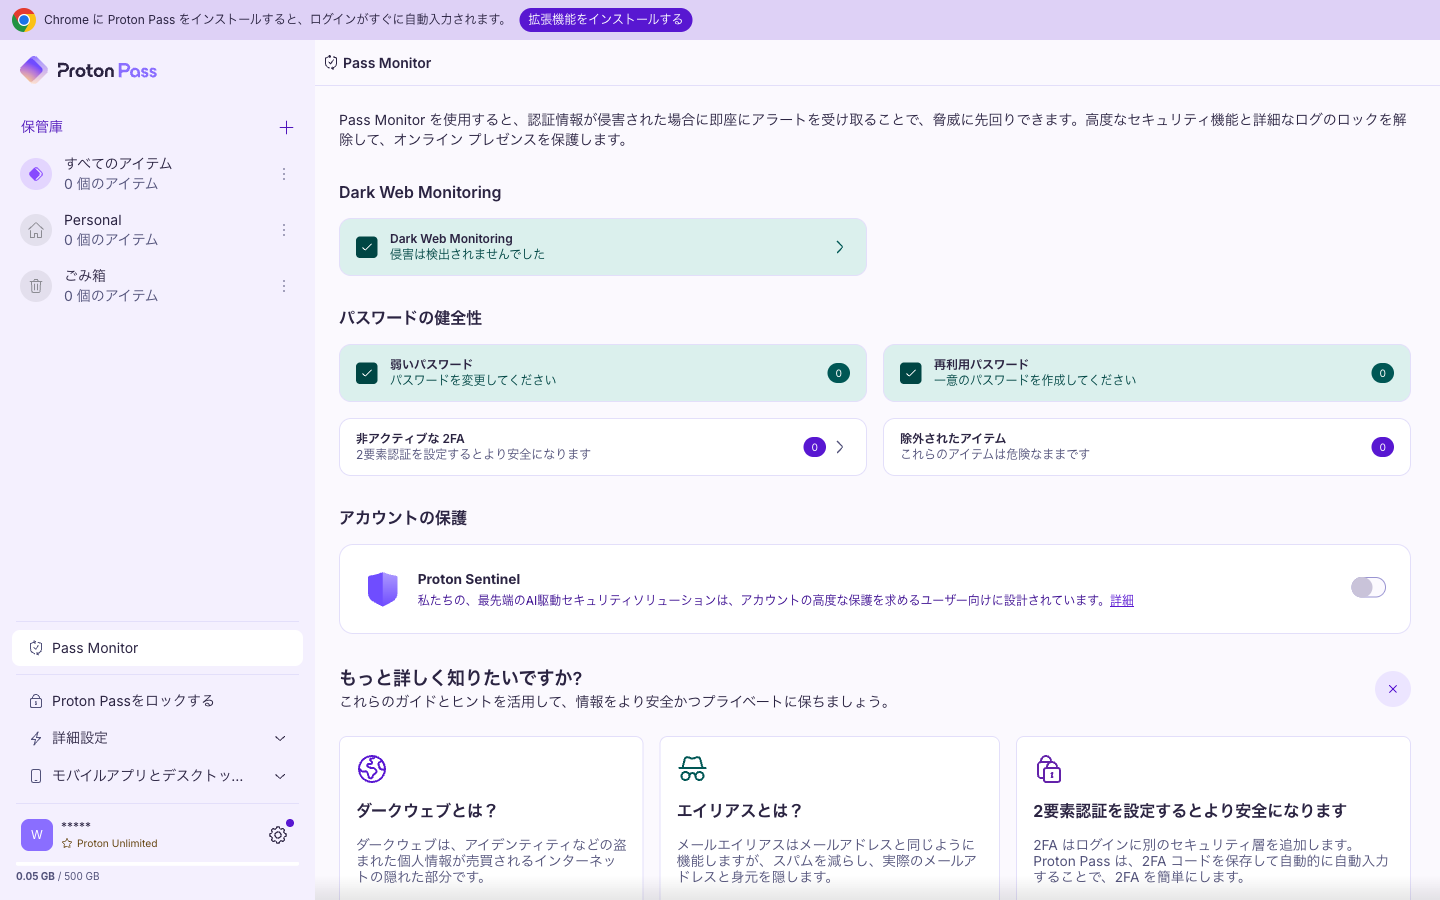Image resolution: width=1440 pixels, height=900 pixels.
Task: Open settings with the gear icon
Action: [278, 835]
